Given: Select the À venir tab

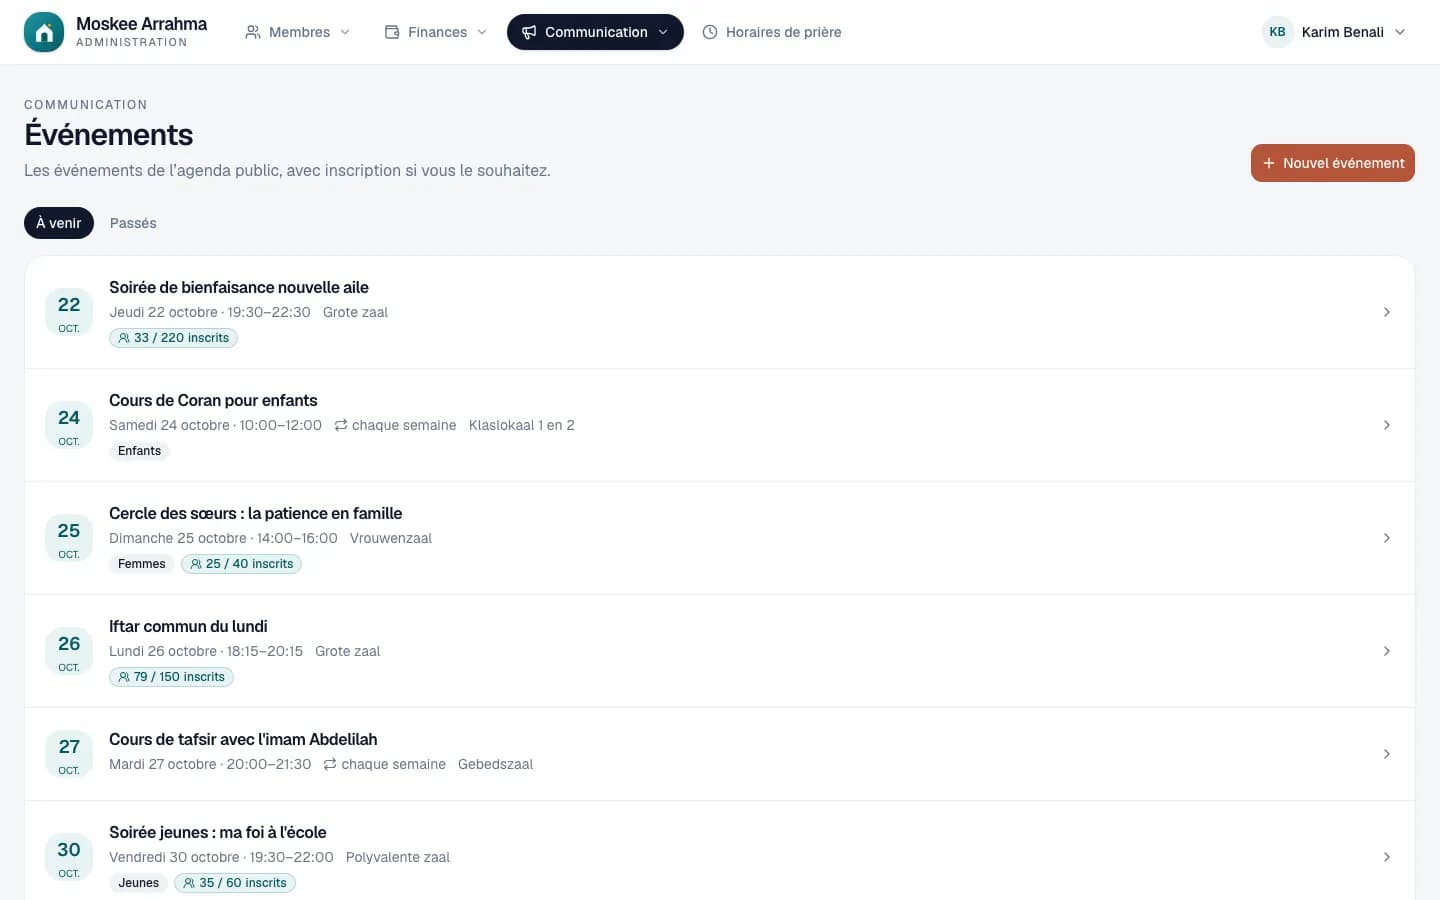Looking at the screenshot, I should pos(59,223).
